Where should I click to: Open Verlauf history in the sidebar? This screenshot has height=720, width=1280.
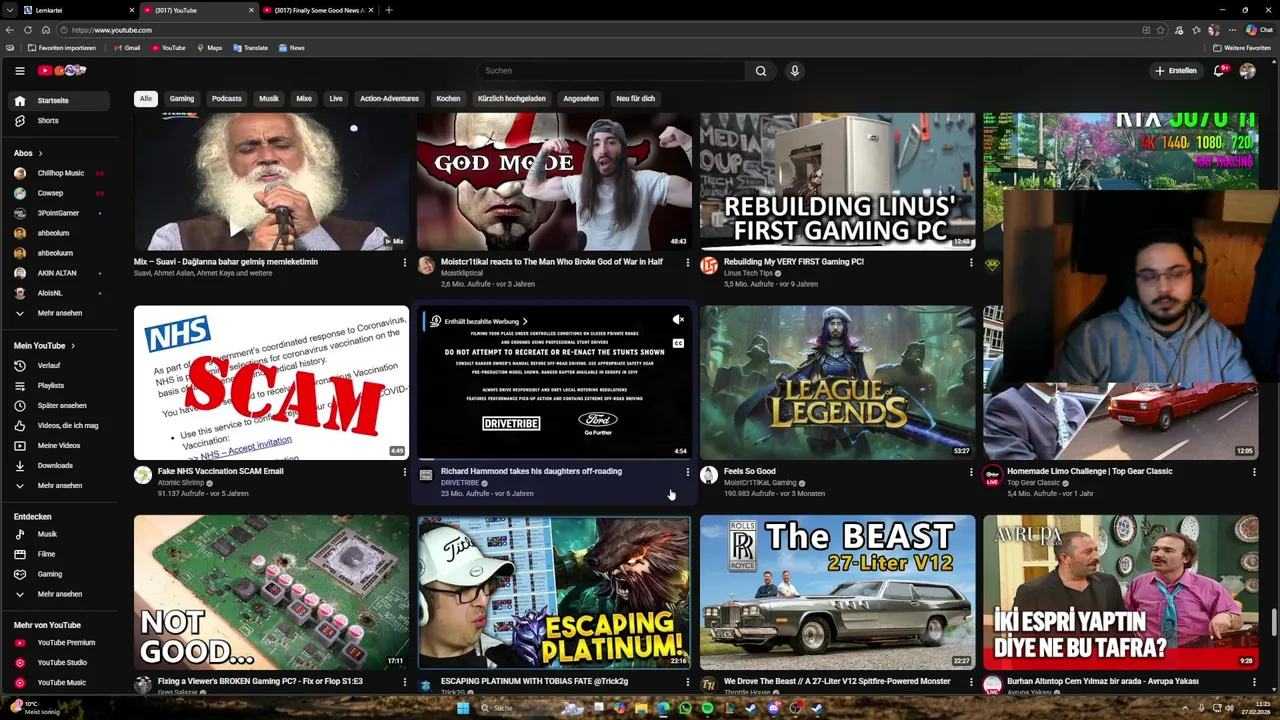pos(60,366)
